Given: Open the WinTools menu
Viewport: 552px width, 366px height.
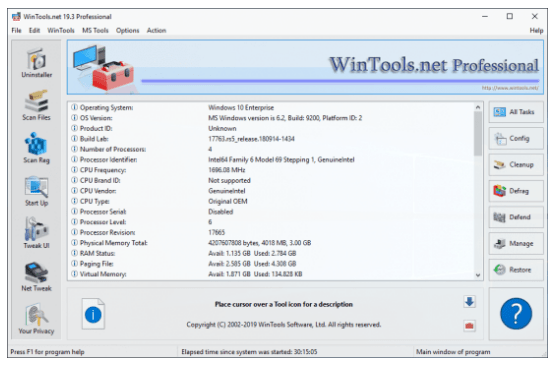Looking at the screenshot, I should click(x=61, y=30).
